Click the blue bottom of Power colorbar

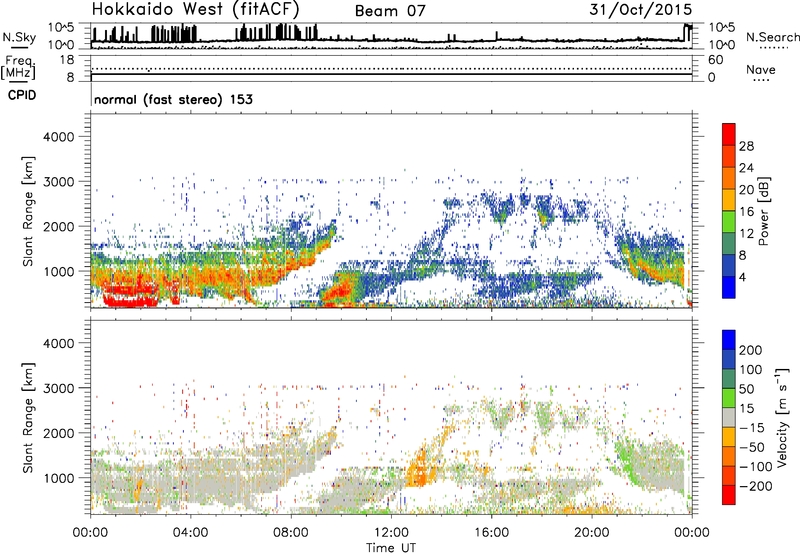point(729,288)
